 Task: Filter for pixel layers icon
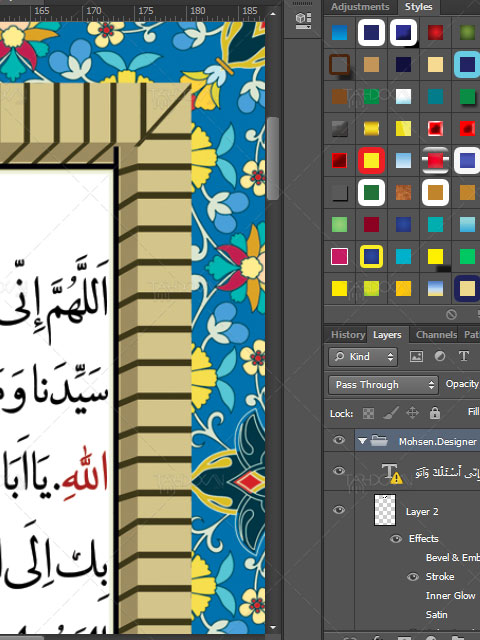(x=416, y=356)
